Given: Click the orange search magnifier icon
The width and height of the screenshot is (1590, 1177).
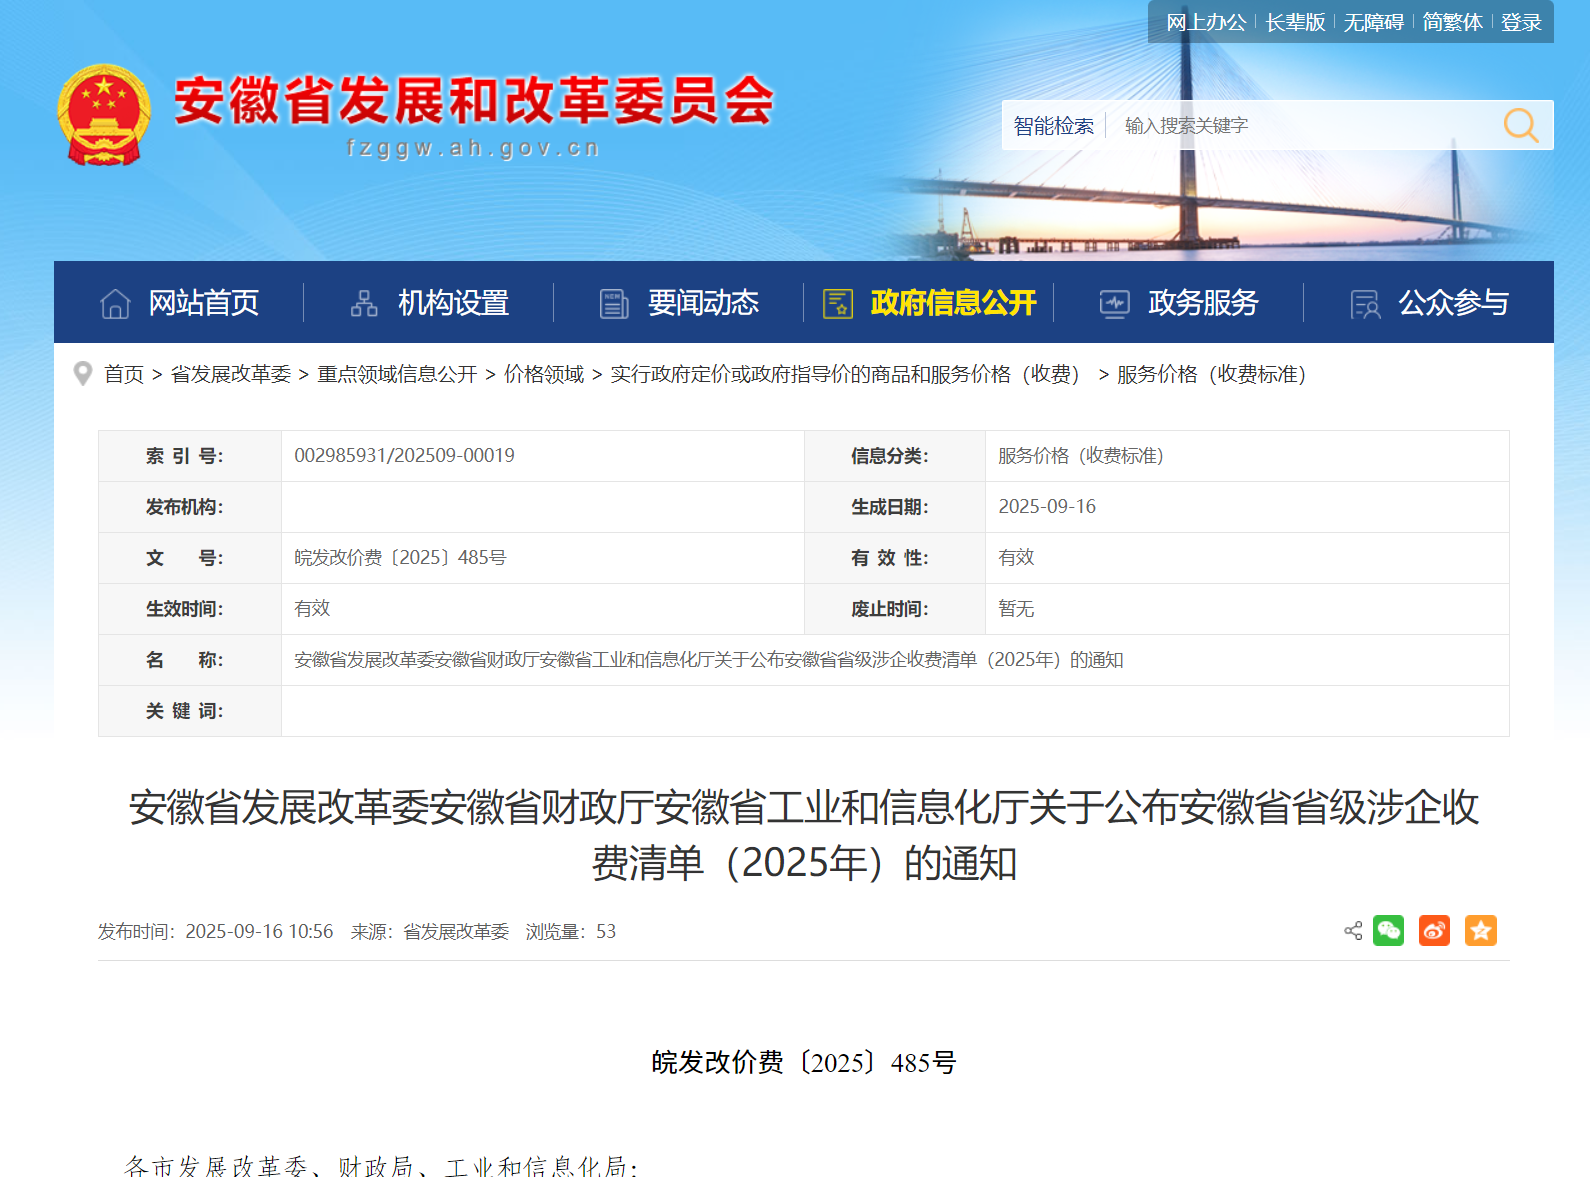Looking at the screenshot, I should [x=1521, y=125].
